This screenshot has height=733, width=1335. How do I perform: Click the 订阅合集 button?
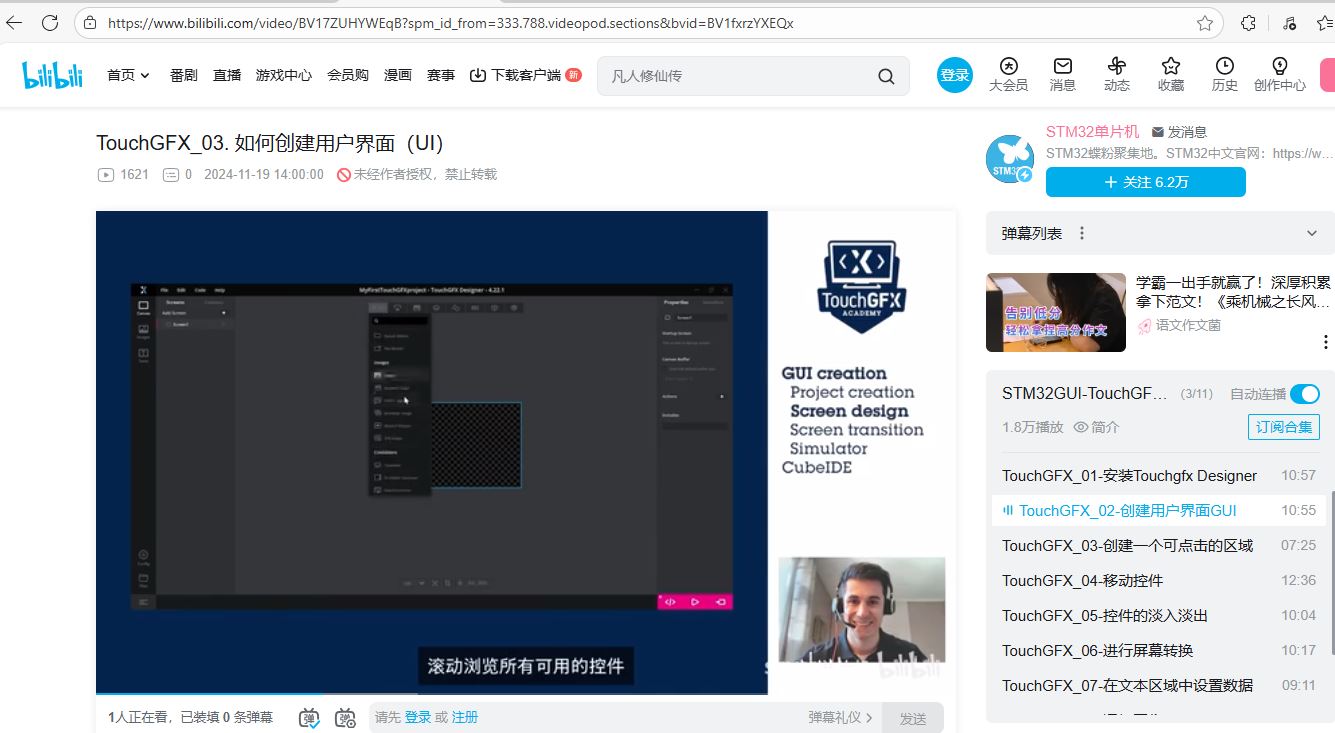coord(1284,427)
